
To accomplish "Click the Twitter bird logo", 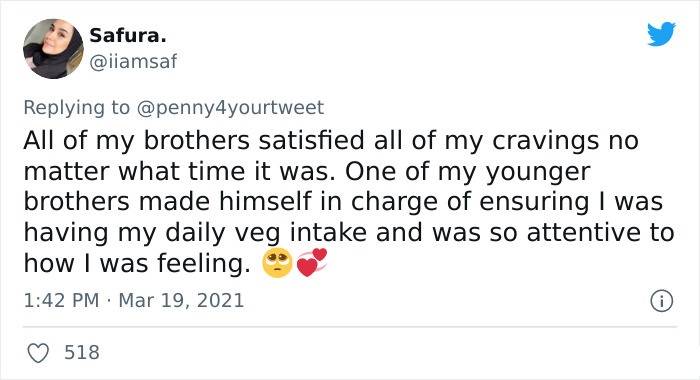I will point(661,34).
